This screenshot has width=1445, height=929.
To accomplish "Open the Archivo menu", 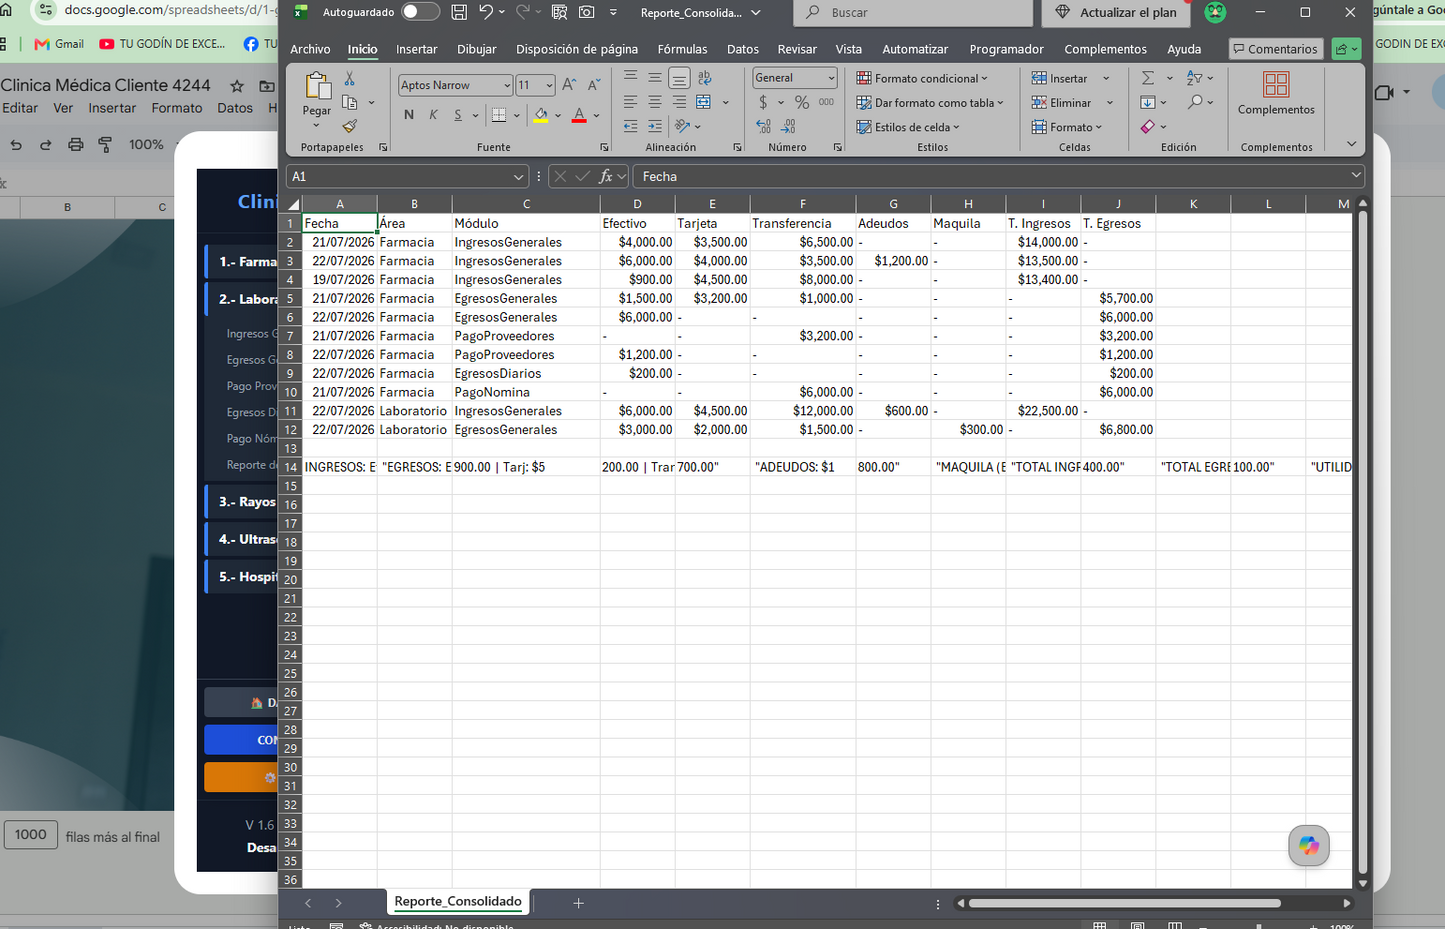I will [310, 49].
